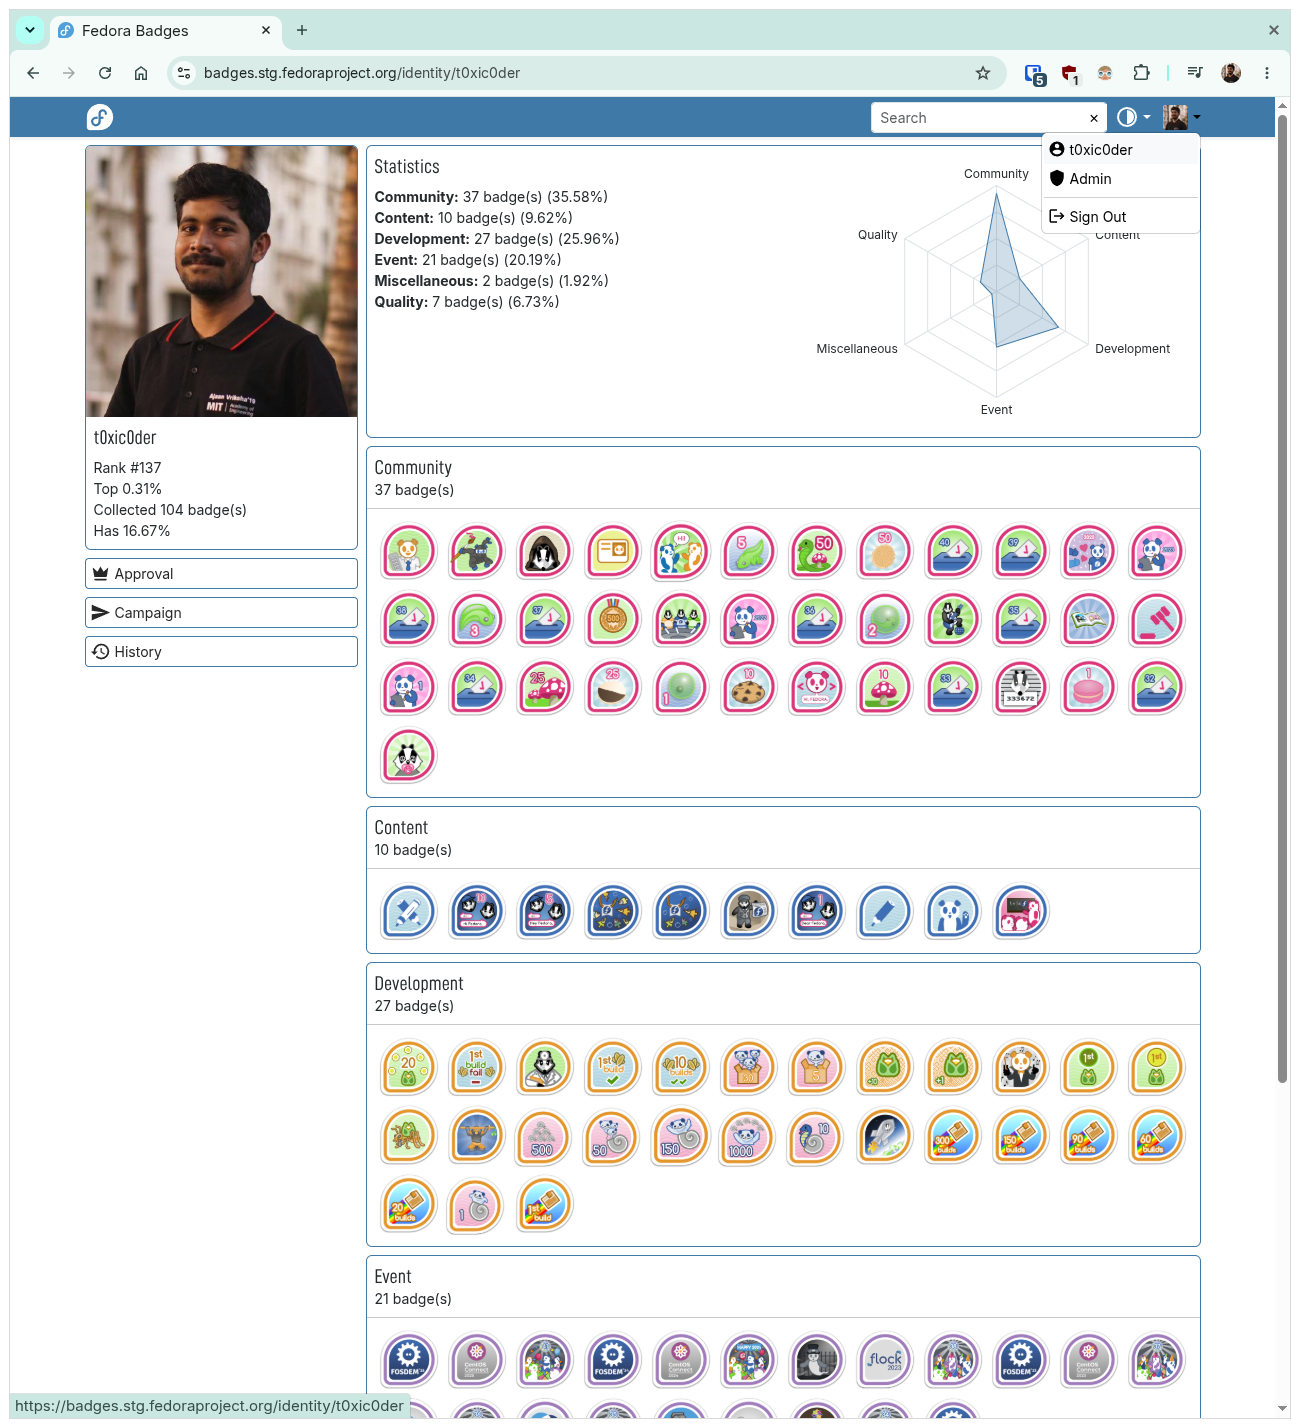Open Chrome's three-dot menu
This screenshot has height=1428, width=1300.
coord(1267,73)
